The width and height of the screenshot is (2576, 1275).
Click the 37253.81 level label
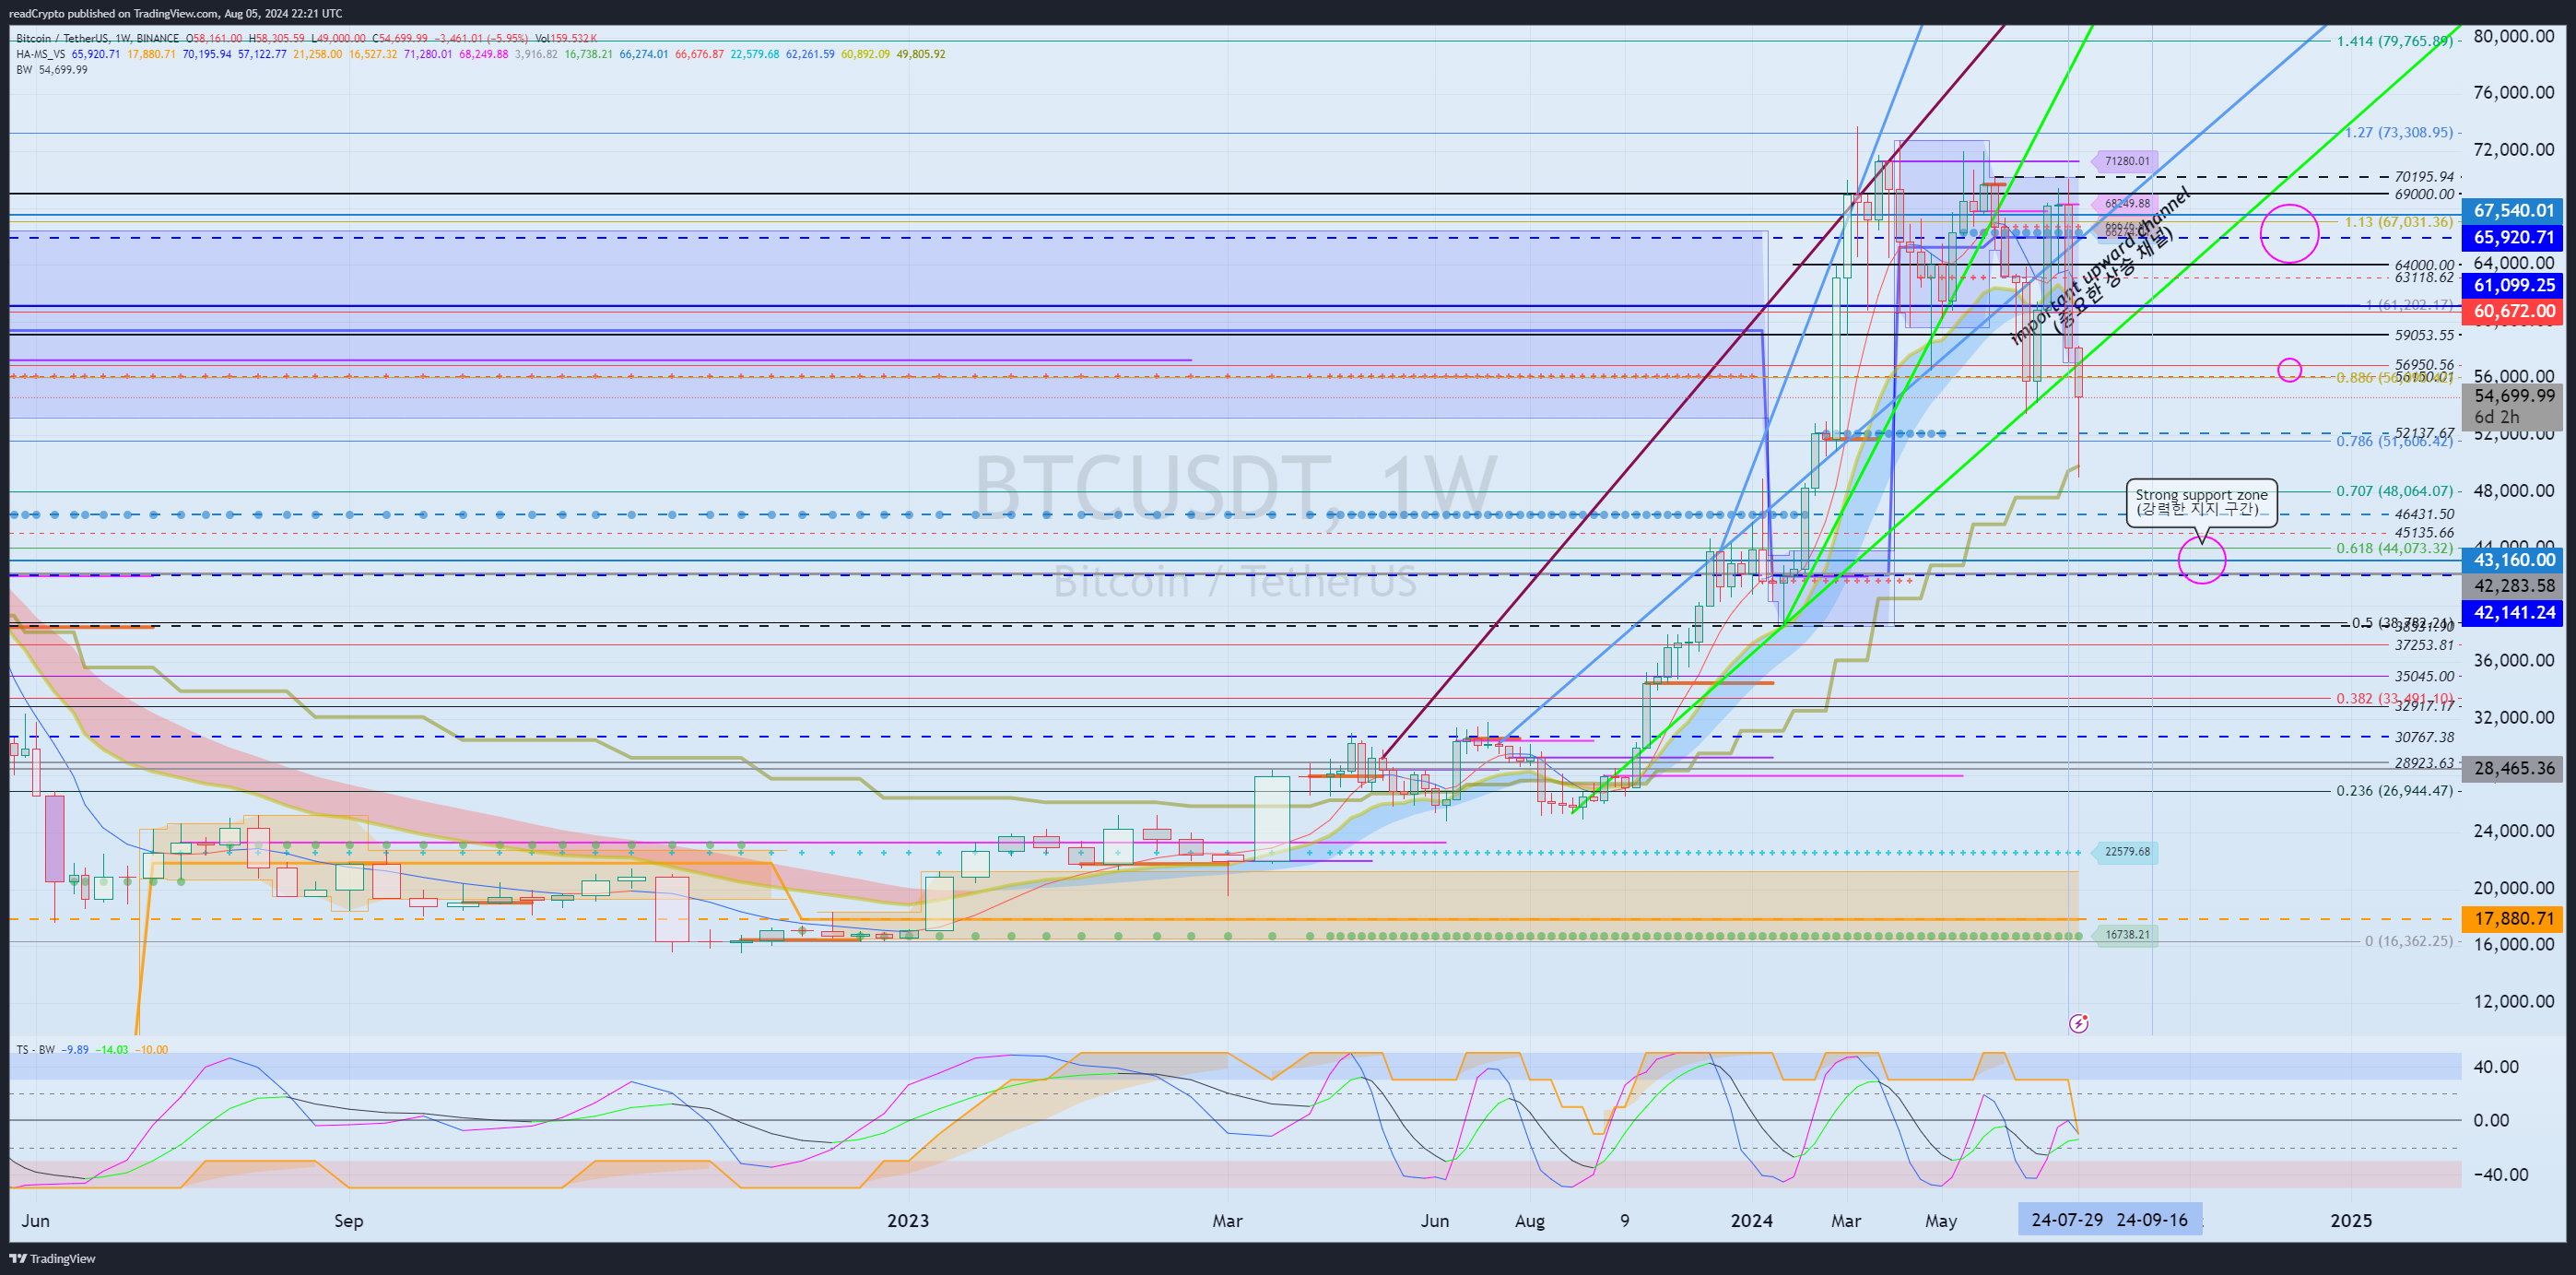(x=2424, y=645)
